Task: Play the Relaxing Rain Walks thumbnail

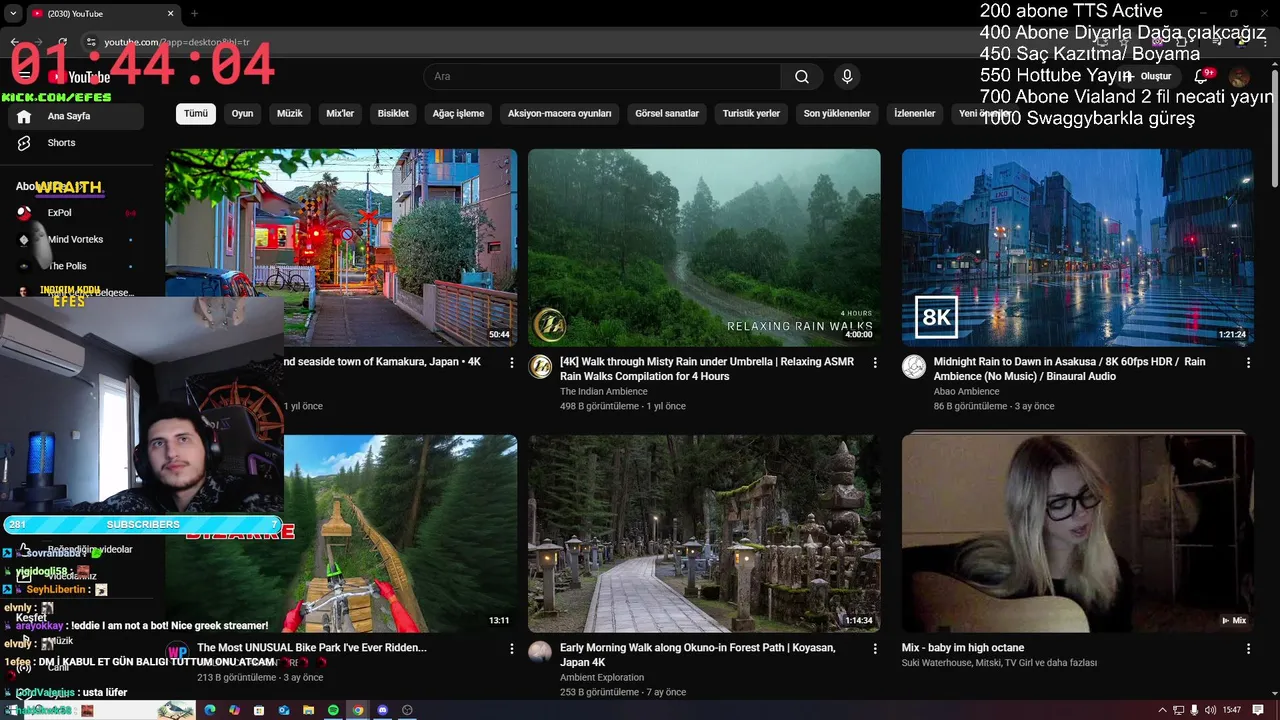Action: point(704,247)
